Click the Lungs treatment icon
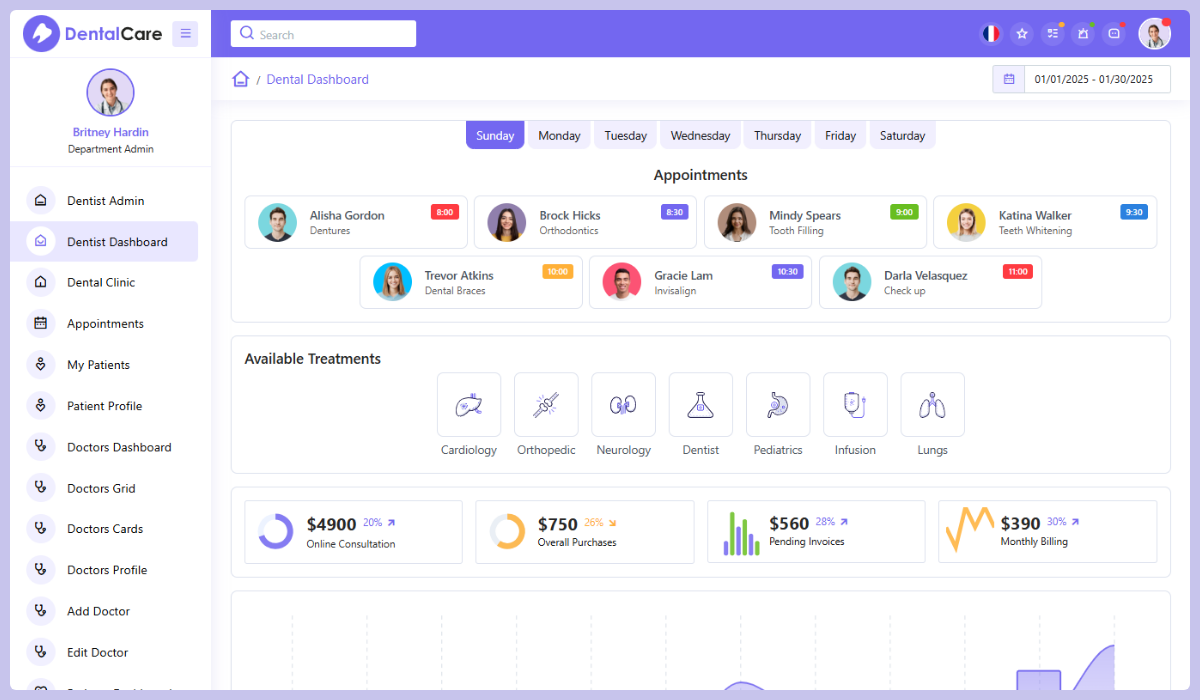 [x=932, y=404]
